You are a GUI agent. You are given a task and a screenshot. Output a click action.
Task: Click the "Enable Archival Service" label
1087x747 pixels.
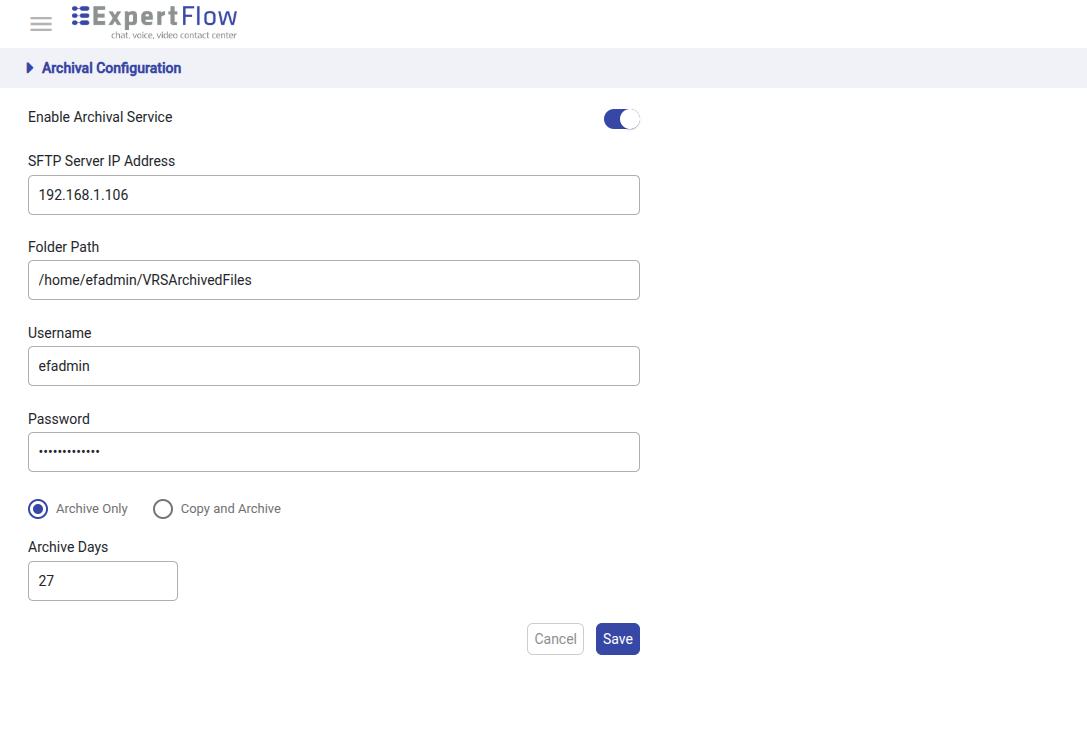(x=100, y=117)
